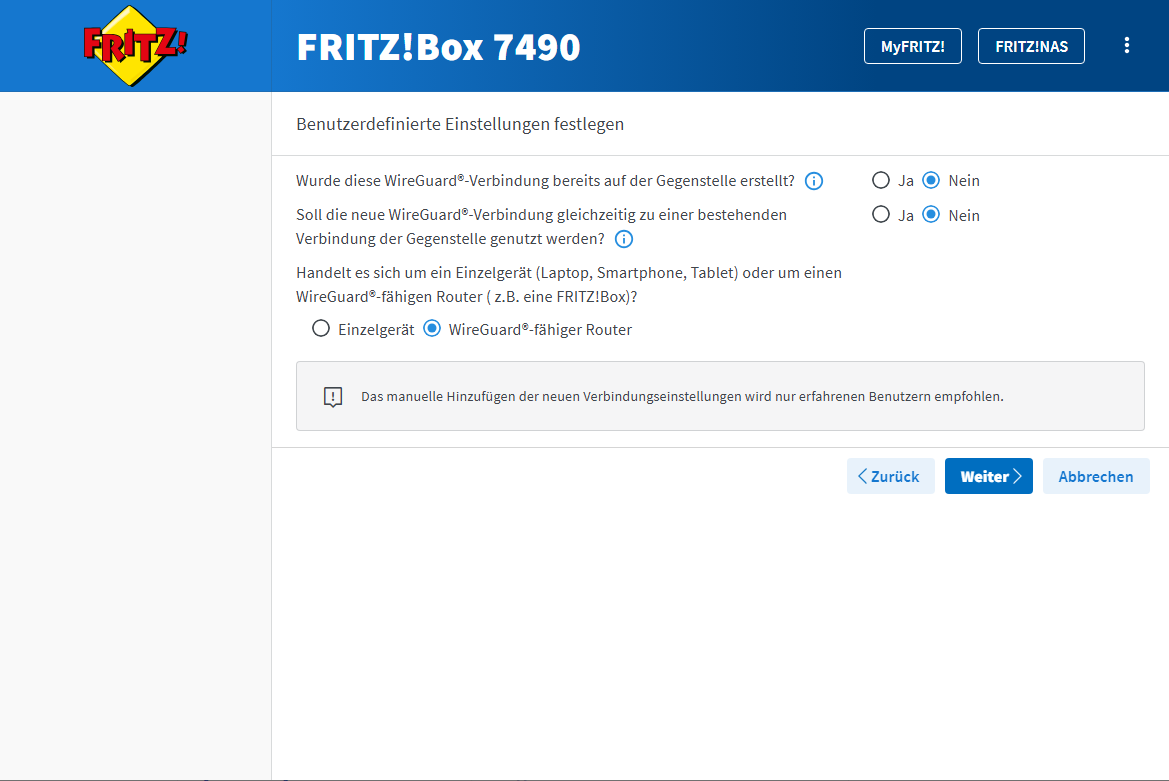Cancel setup with Abbrechen
The height and width of the screenshot is (781, 1169).
click(x=1095, y=477)
